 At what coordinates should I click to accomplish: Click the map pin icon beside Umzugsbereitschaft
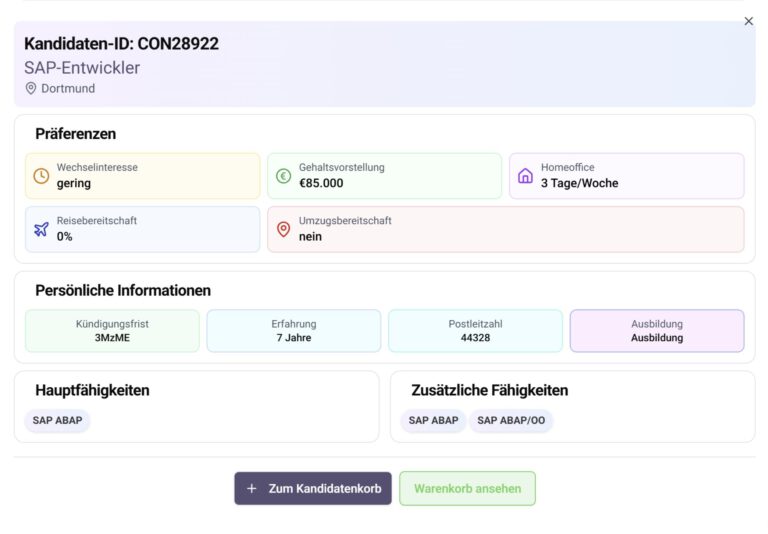283,229
